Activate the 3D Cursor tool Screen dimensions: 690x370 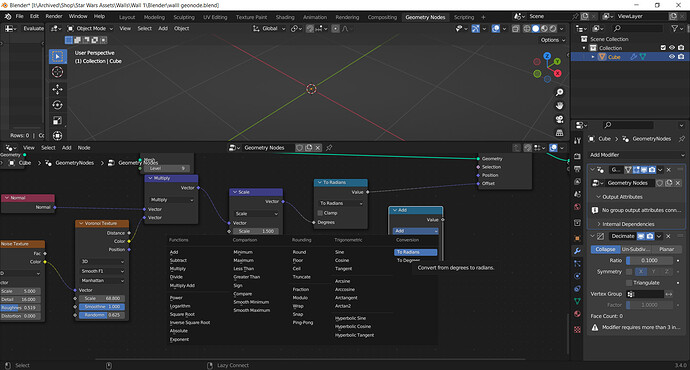click(x=58, y=72)
